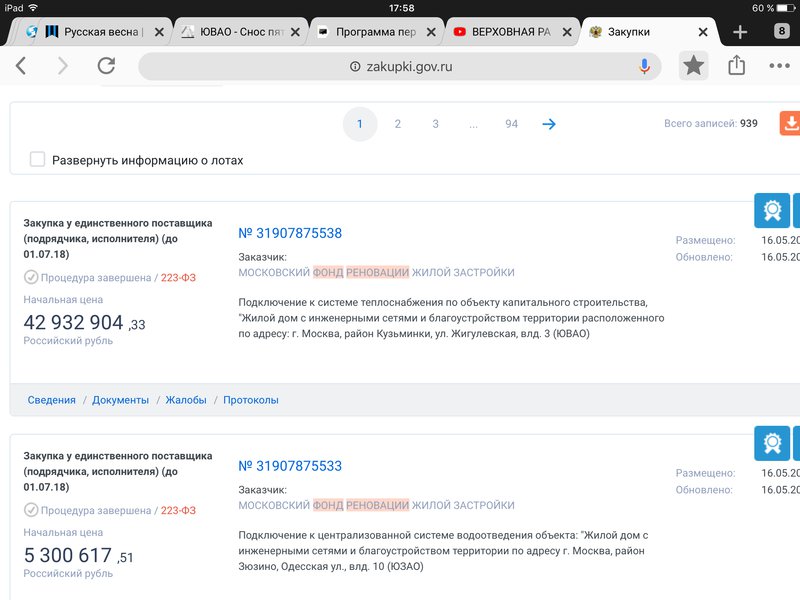Click the starting price 42 932 904,33
Screen dimensions: 800x600
click(84, 322)
